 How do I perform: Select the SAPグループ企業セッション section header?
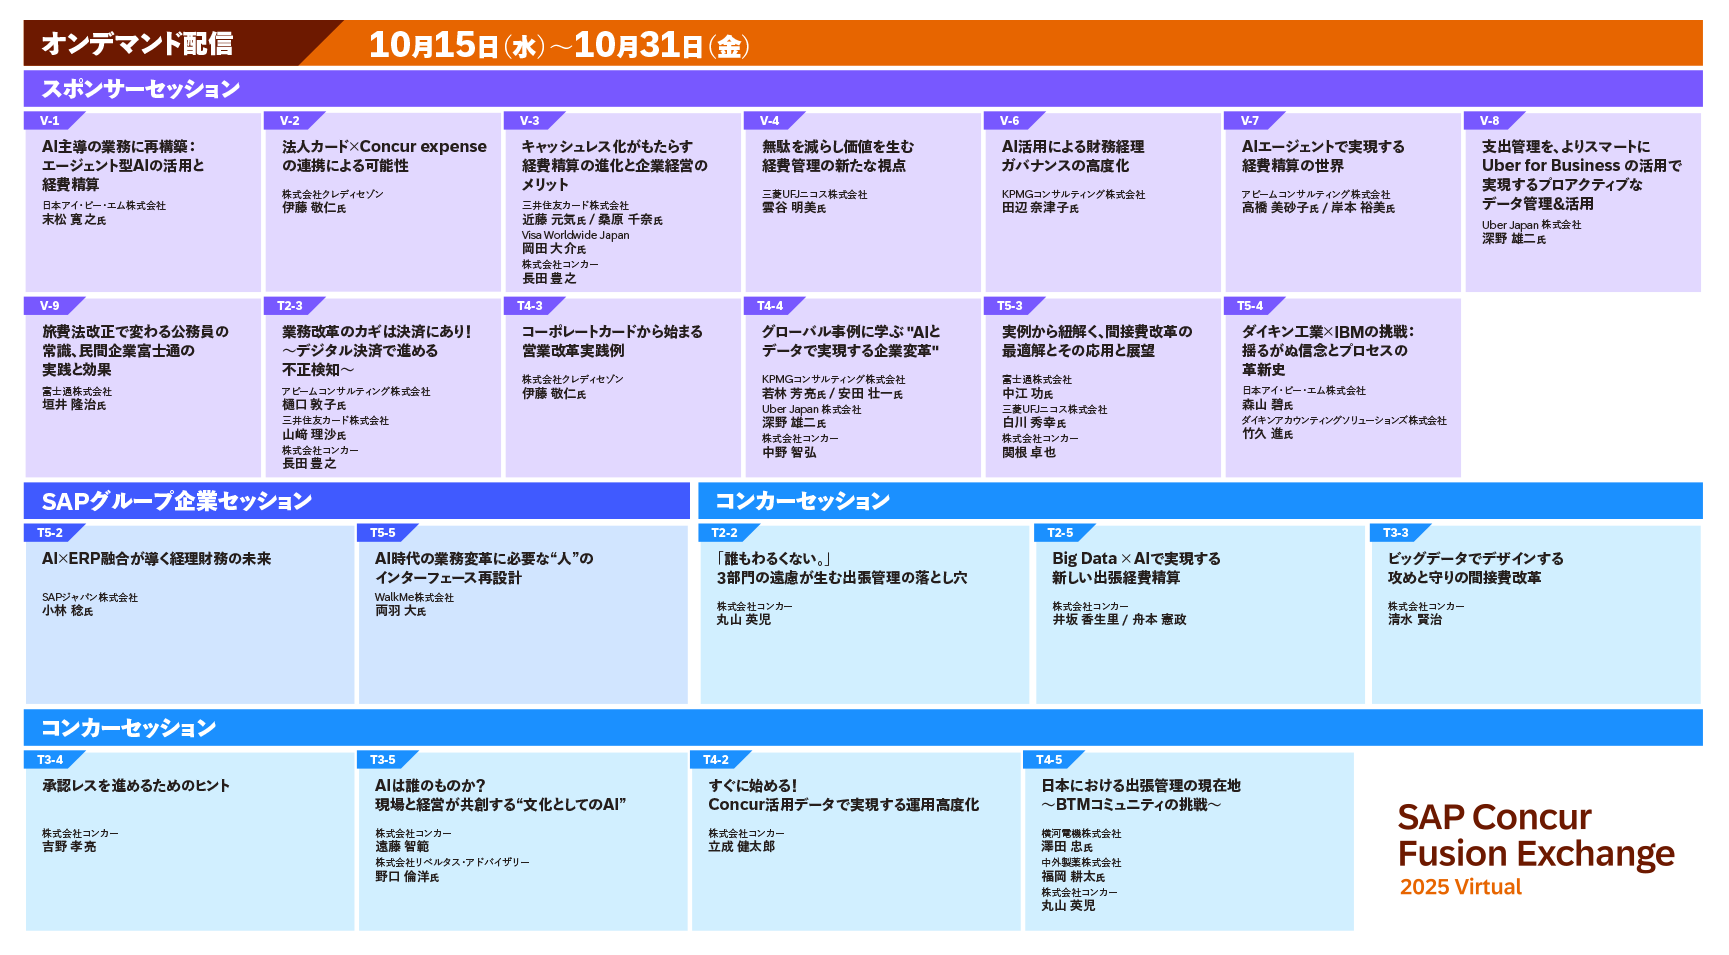pyautogui.click(x=176, y=501)
